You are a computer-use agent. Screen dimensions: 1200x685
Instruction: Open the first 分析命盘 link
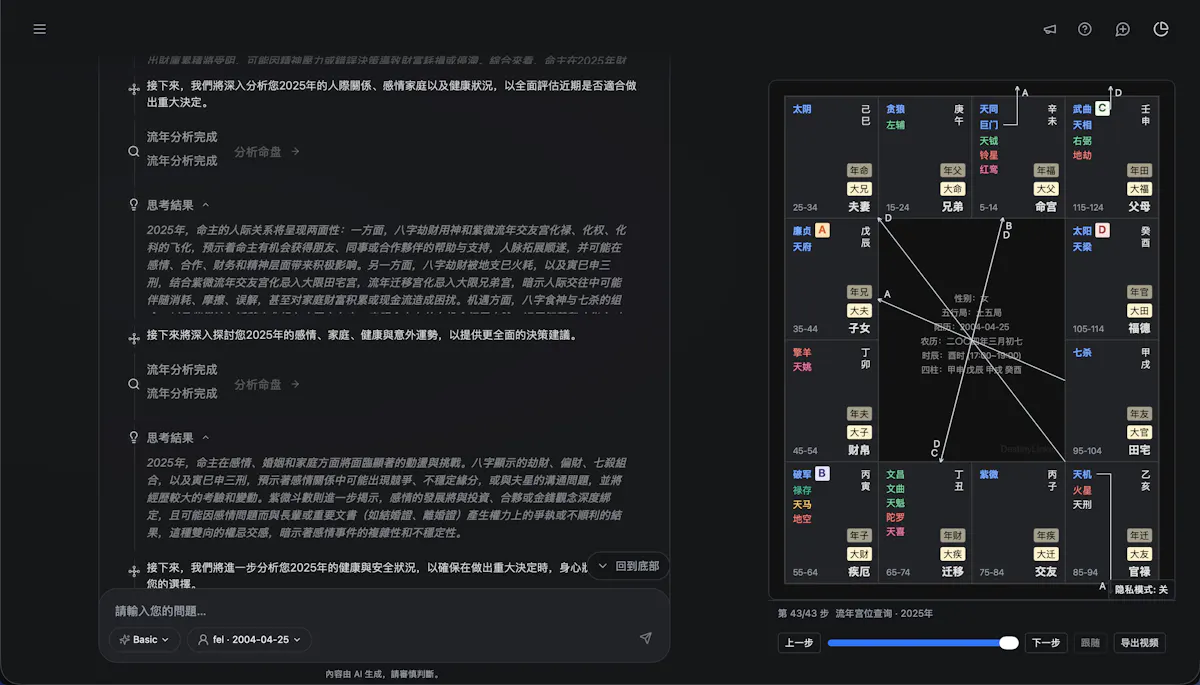(x=267, y=152)
